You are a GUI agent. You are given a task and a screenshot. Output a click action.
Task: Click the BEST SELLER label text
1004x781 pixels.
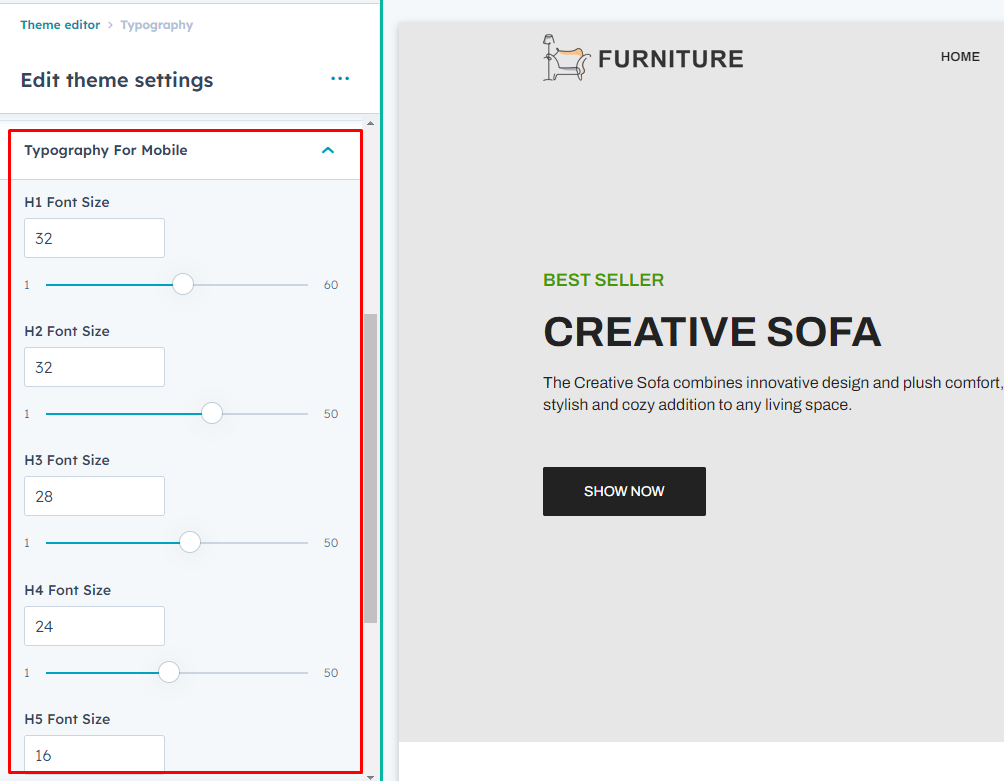point(603,280)
